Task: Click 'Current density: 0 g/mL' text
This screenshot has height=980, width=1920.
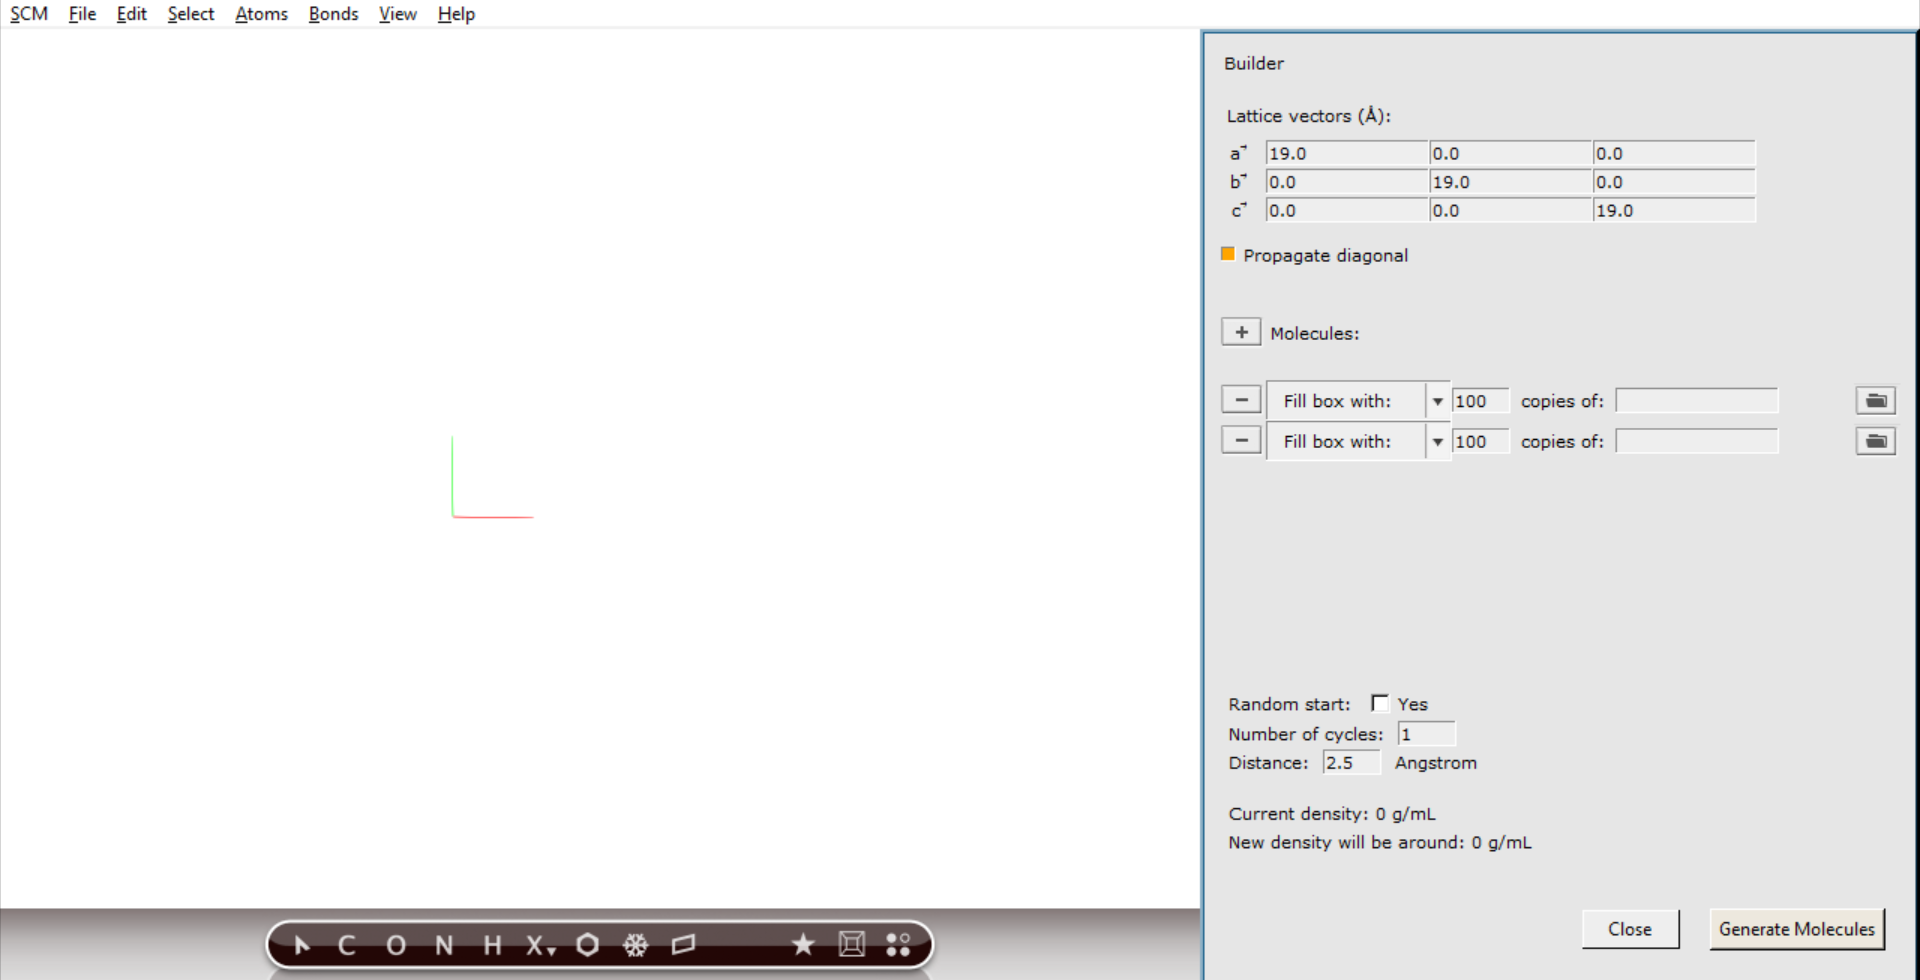Action: (x=1332, y=814)
